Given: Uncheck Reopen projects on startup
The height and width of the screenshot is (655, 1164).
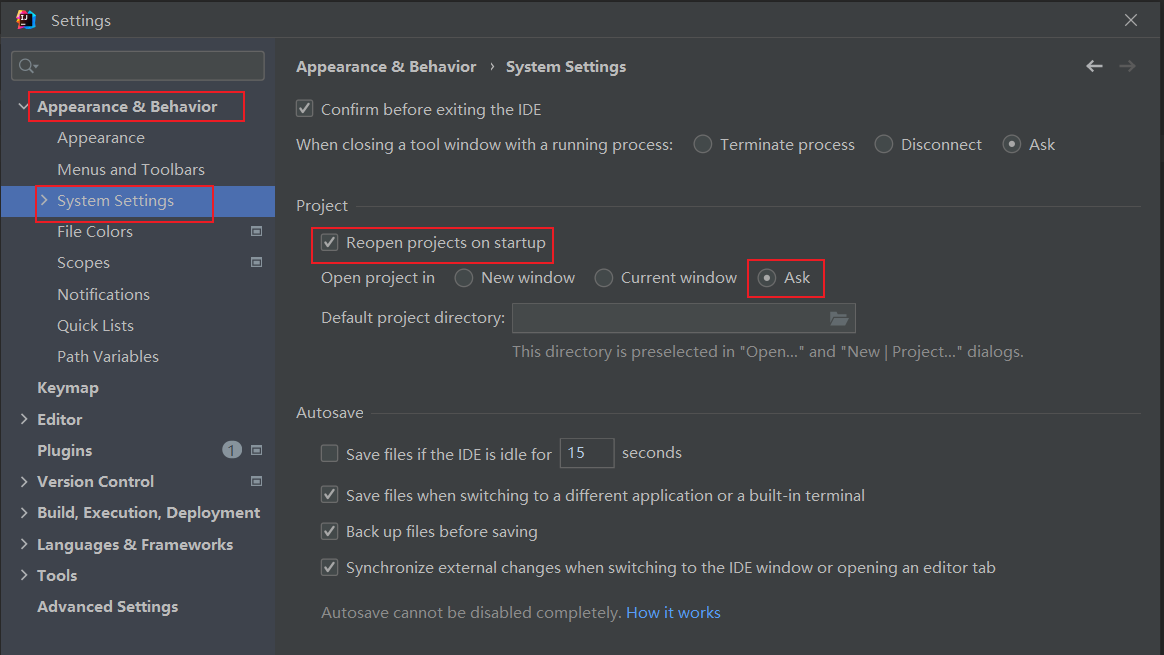Looking at the screenshot, I should pos(329,243).
